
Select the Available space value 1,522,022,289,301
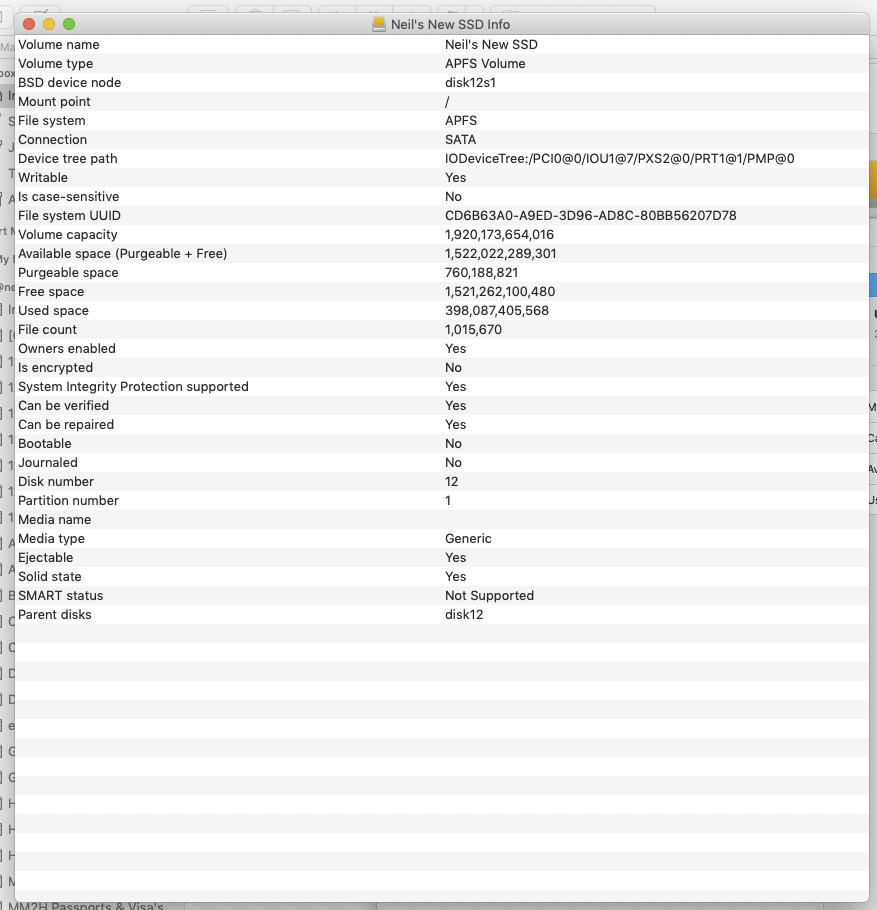pos(500,254)
